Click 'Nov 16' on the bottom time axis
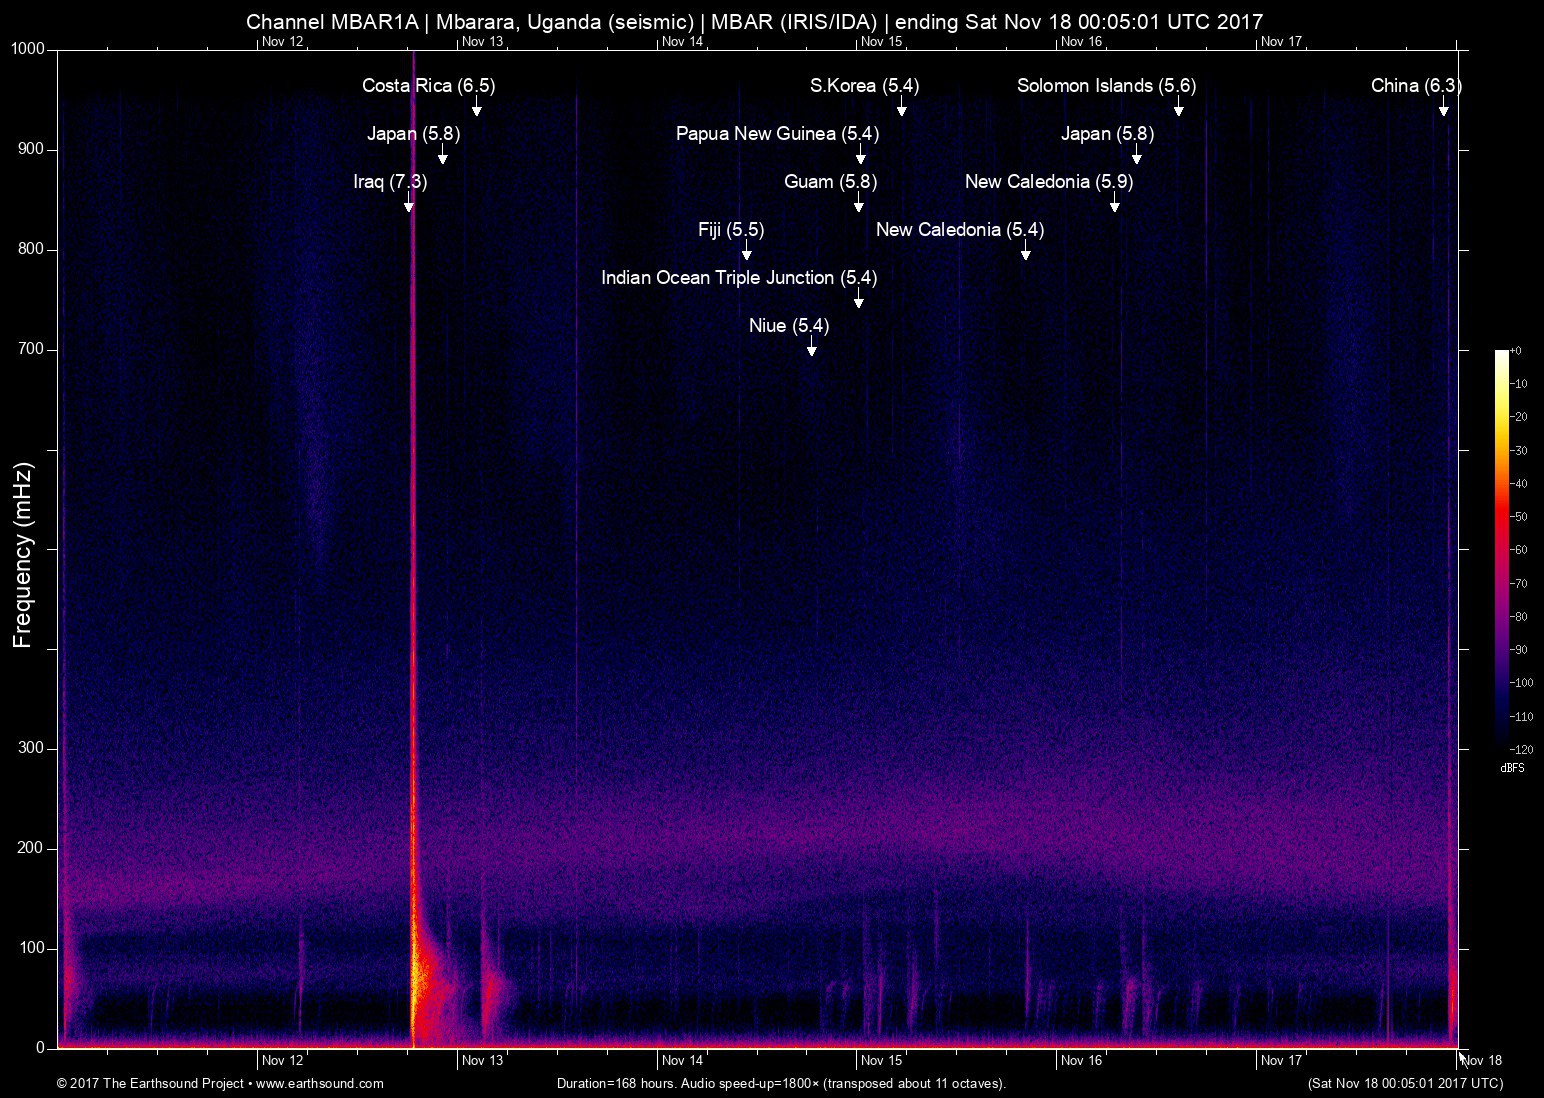The width and height of the screenshot is (1544, 1098). (x=1082, y=1061)
